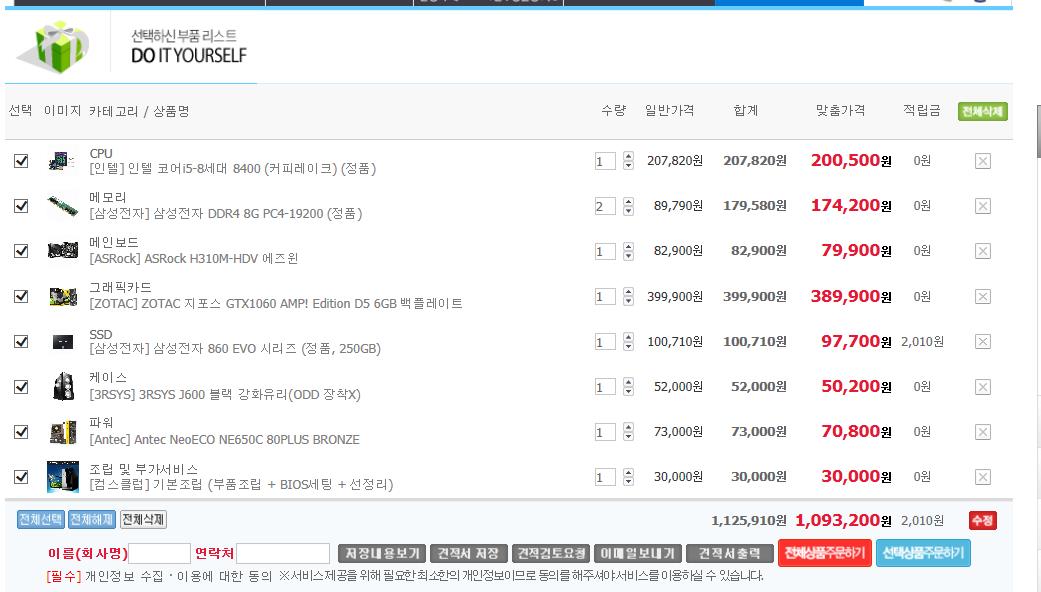Open the 삼성전자 860 EVO 시리즈 product link

(x=235, y=350)
